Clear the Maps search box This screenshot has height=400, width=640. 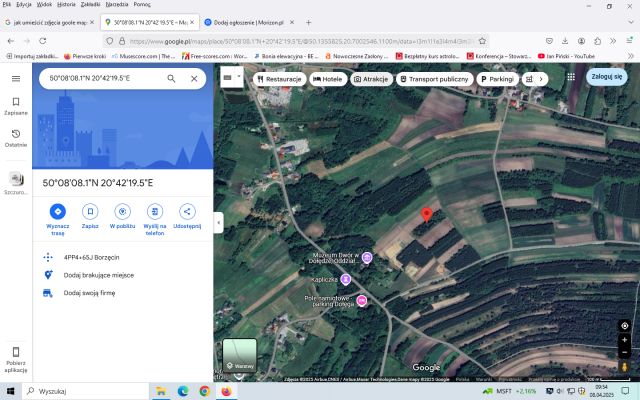tap(194, 78)
